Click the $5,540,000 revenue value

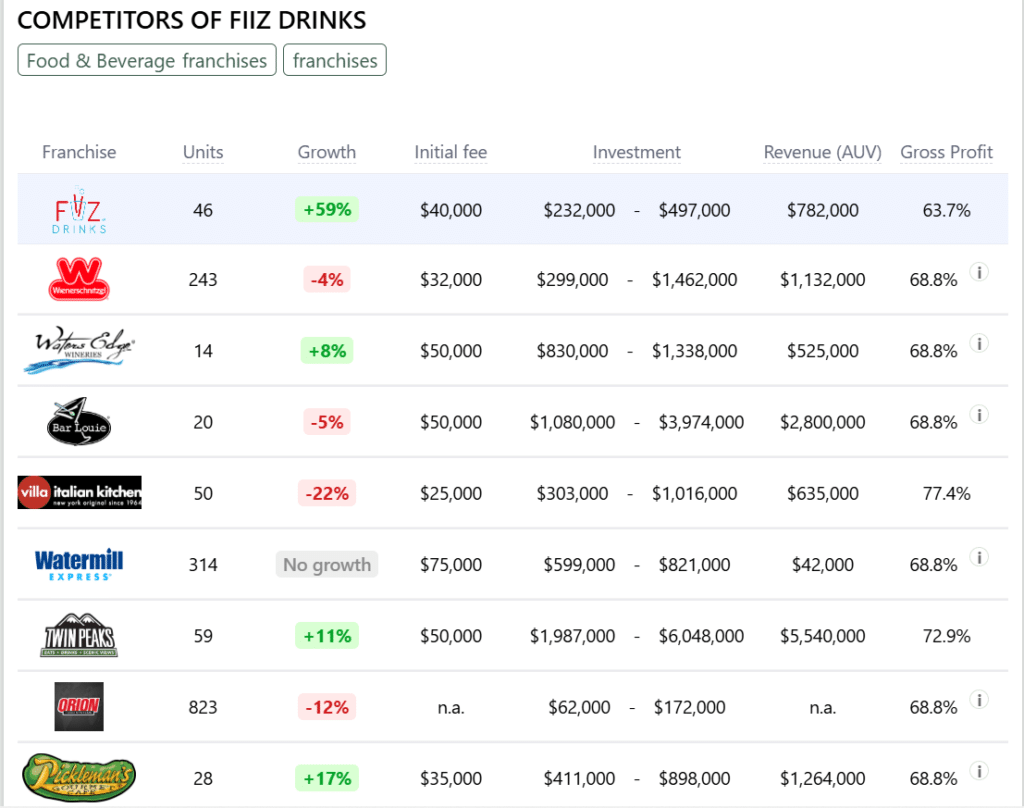coord(823,636)
